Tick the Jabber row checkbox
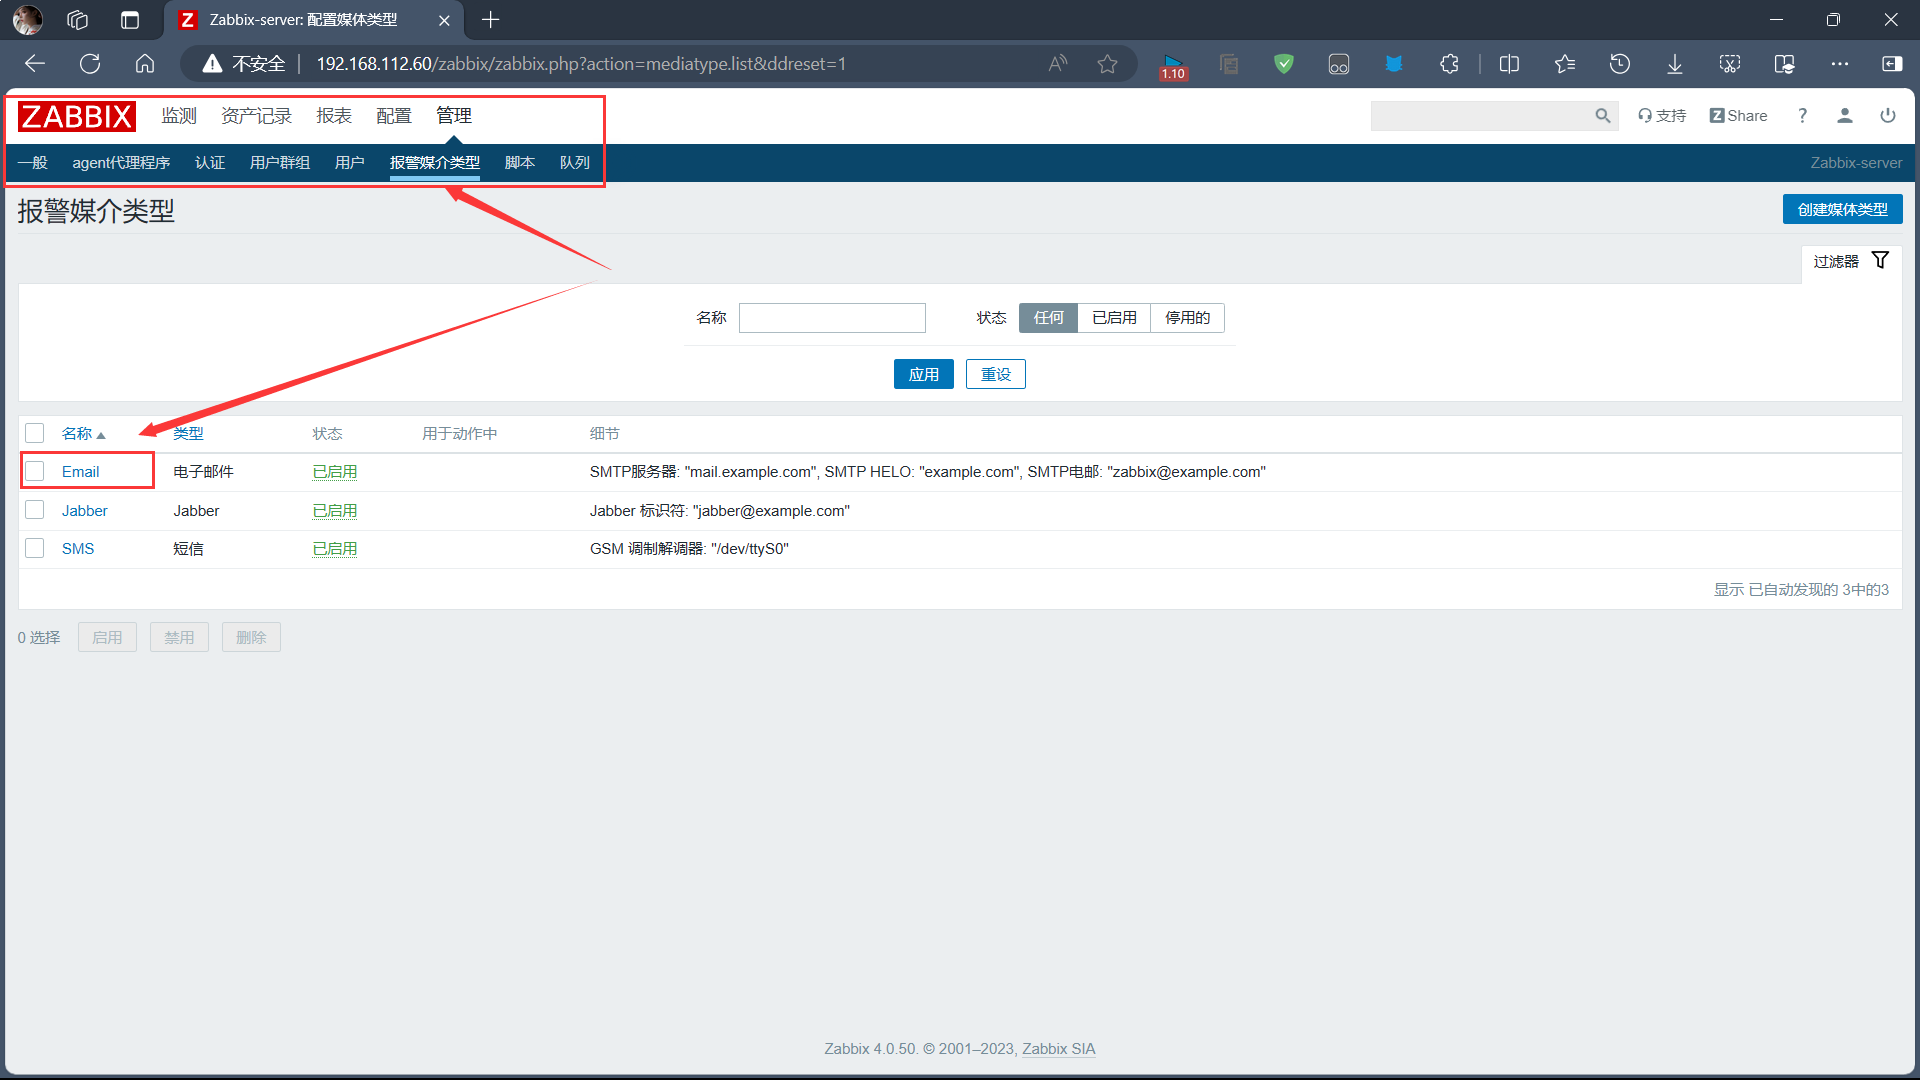The width and height of the screenshot is (1920, 1080). pyautogui.click(x=35, y=510)
